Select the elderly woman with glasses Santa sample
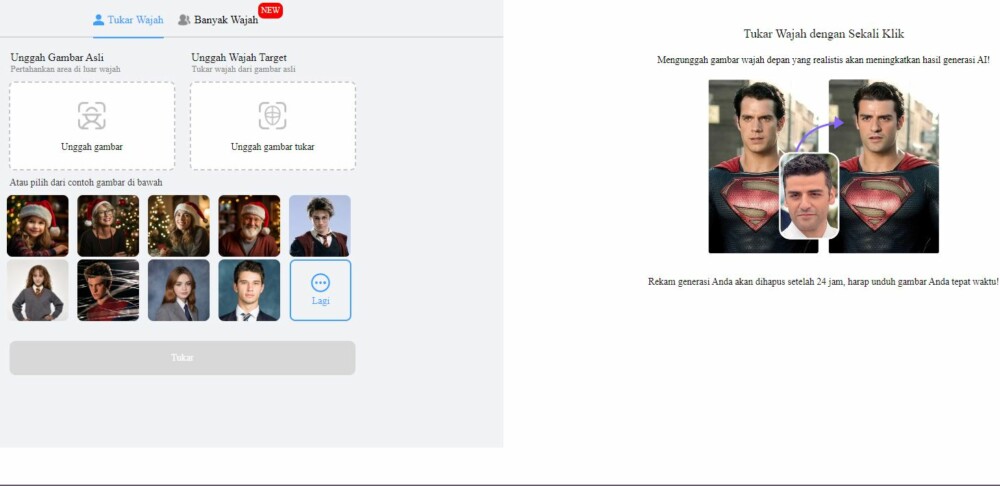The height and width of the screenshot is (486, 1000). click(108, 226)
